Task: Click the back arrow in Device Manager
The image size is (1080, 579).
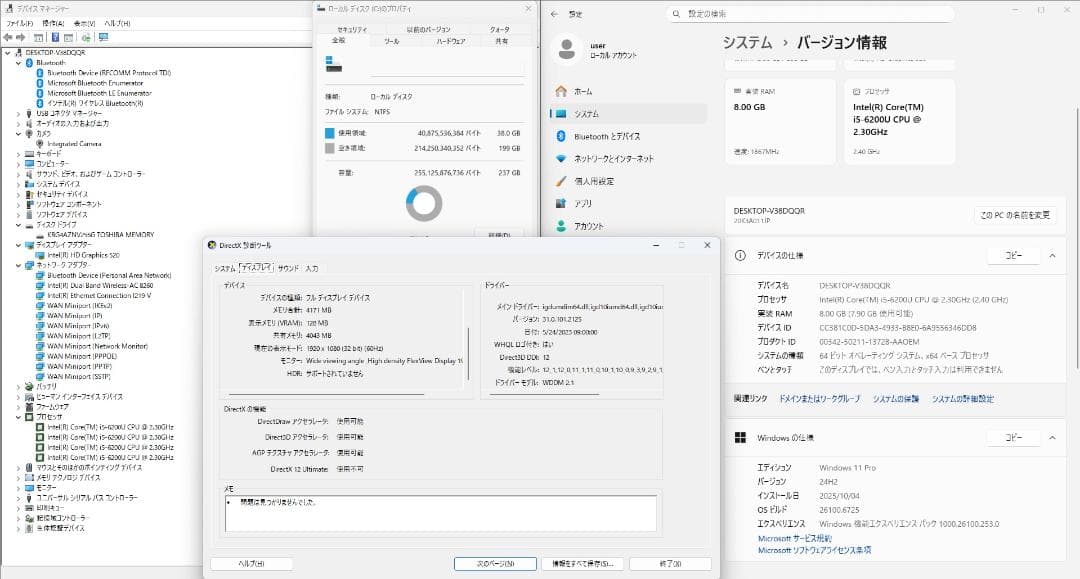Action: [x=10, y=38]
